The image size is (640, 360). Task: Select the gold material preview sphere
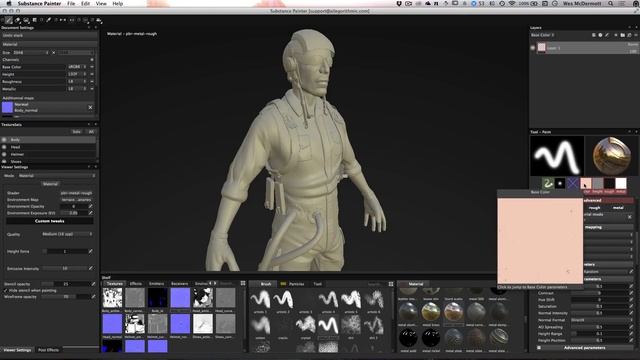tap(611, 156)
